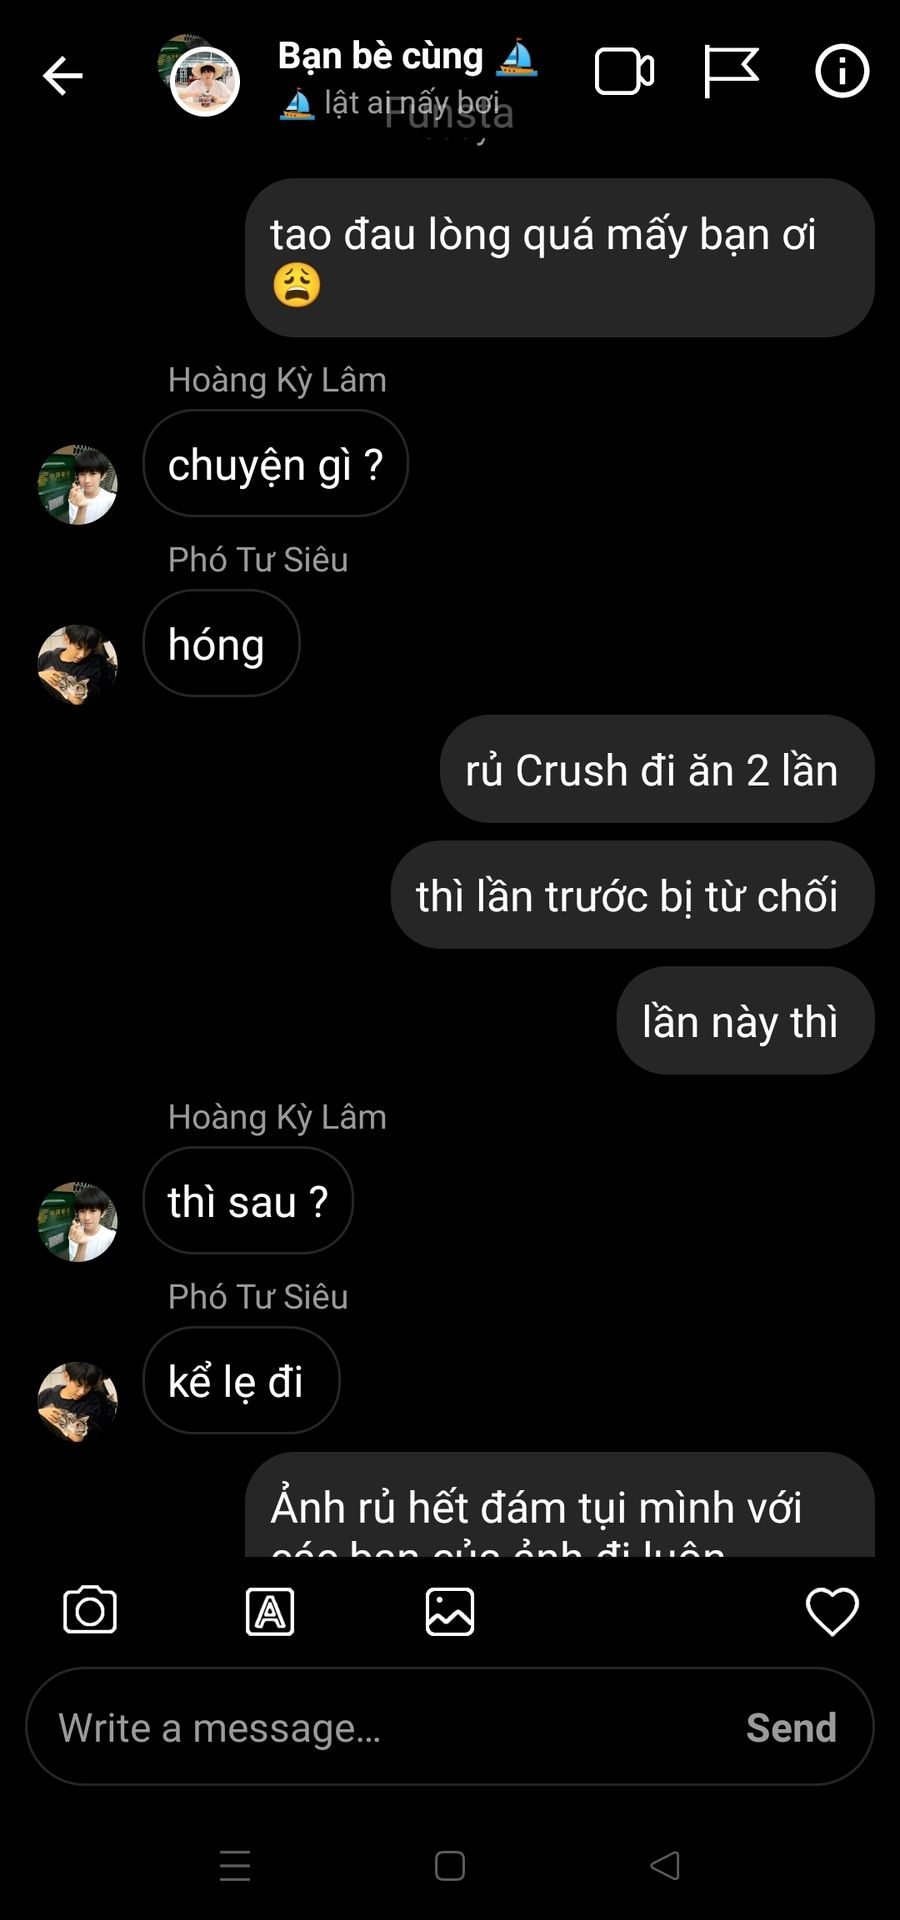Tap the back arrow icon
Screen dimensions: 900x1920
(x=62, y=75)
